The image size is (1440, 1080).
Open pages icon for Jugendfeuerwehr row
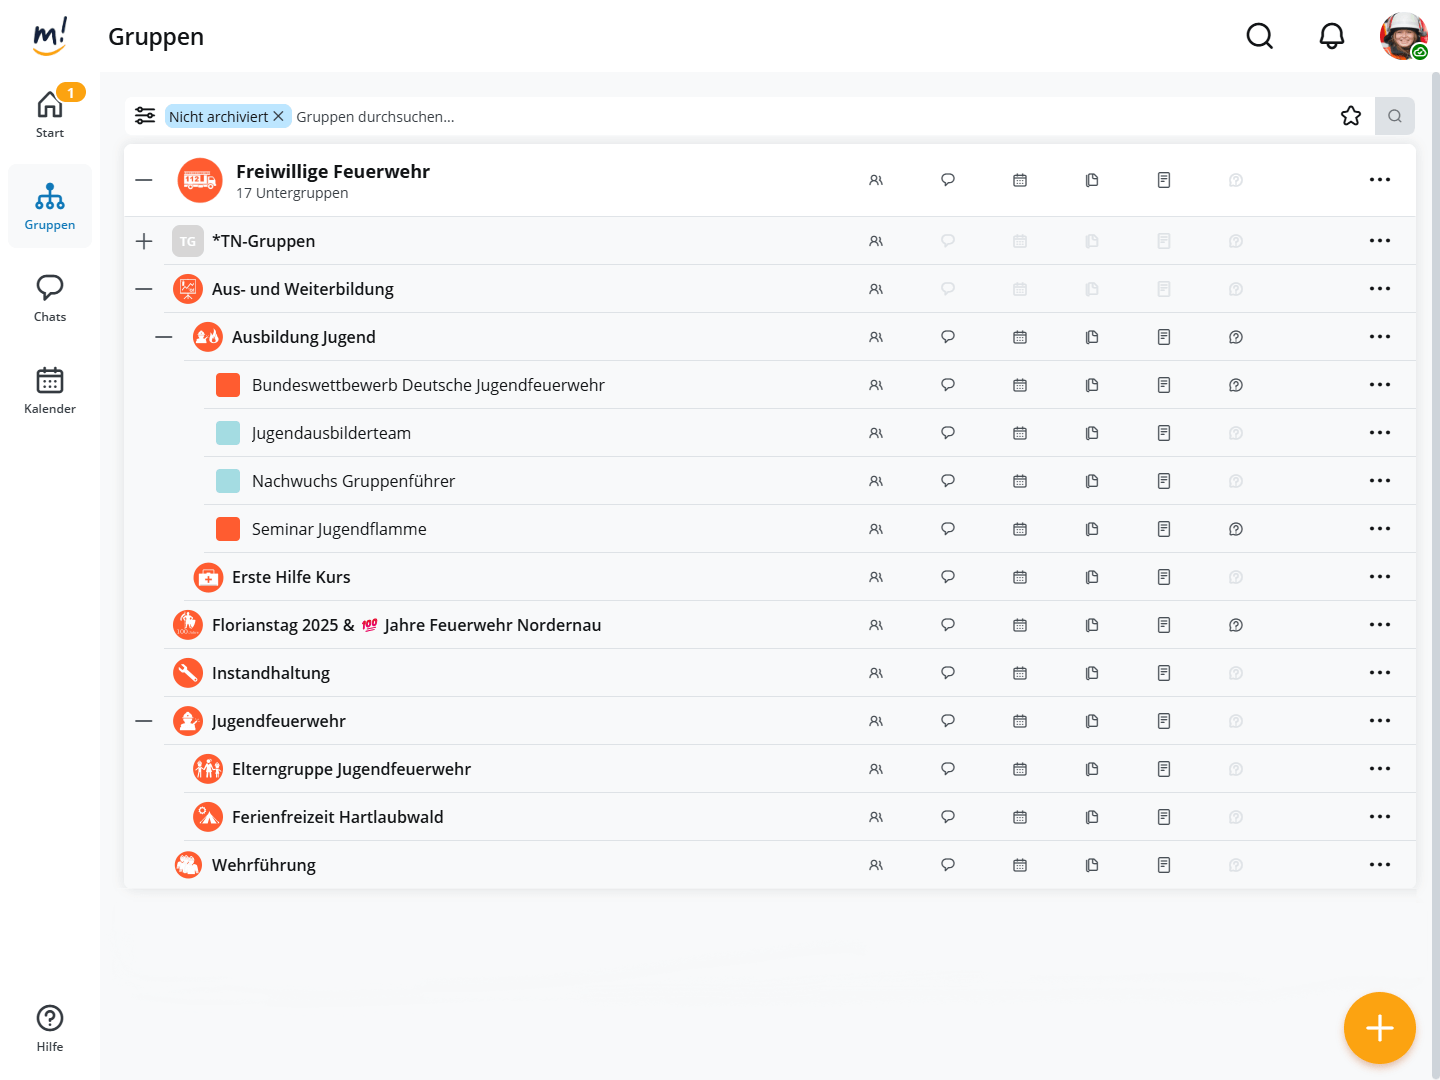[1164, 721]
